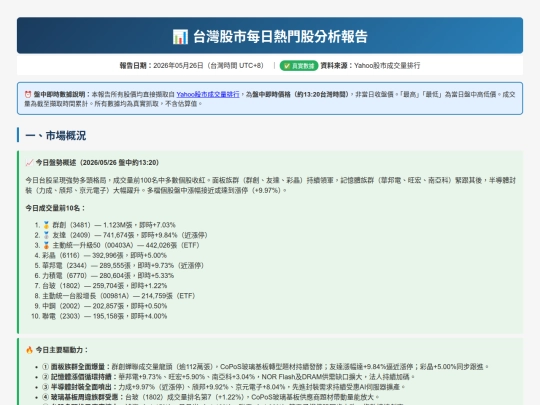The width and height of the screenshot is (540, 405).
Task: Click the alarm clock icon beside 盤中即時數據說明
Action: pyautogui.click(x=28, y=94)
